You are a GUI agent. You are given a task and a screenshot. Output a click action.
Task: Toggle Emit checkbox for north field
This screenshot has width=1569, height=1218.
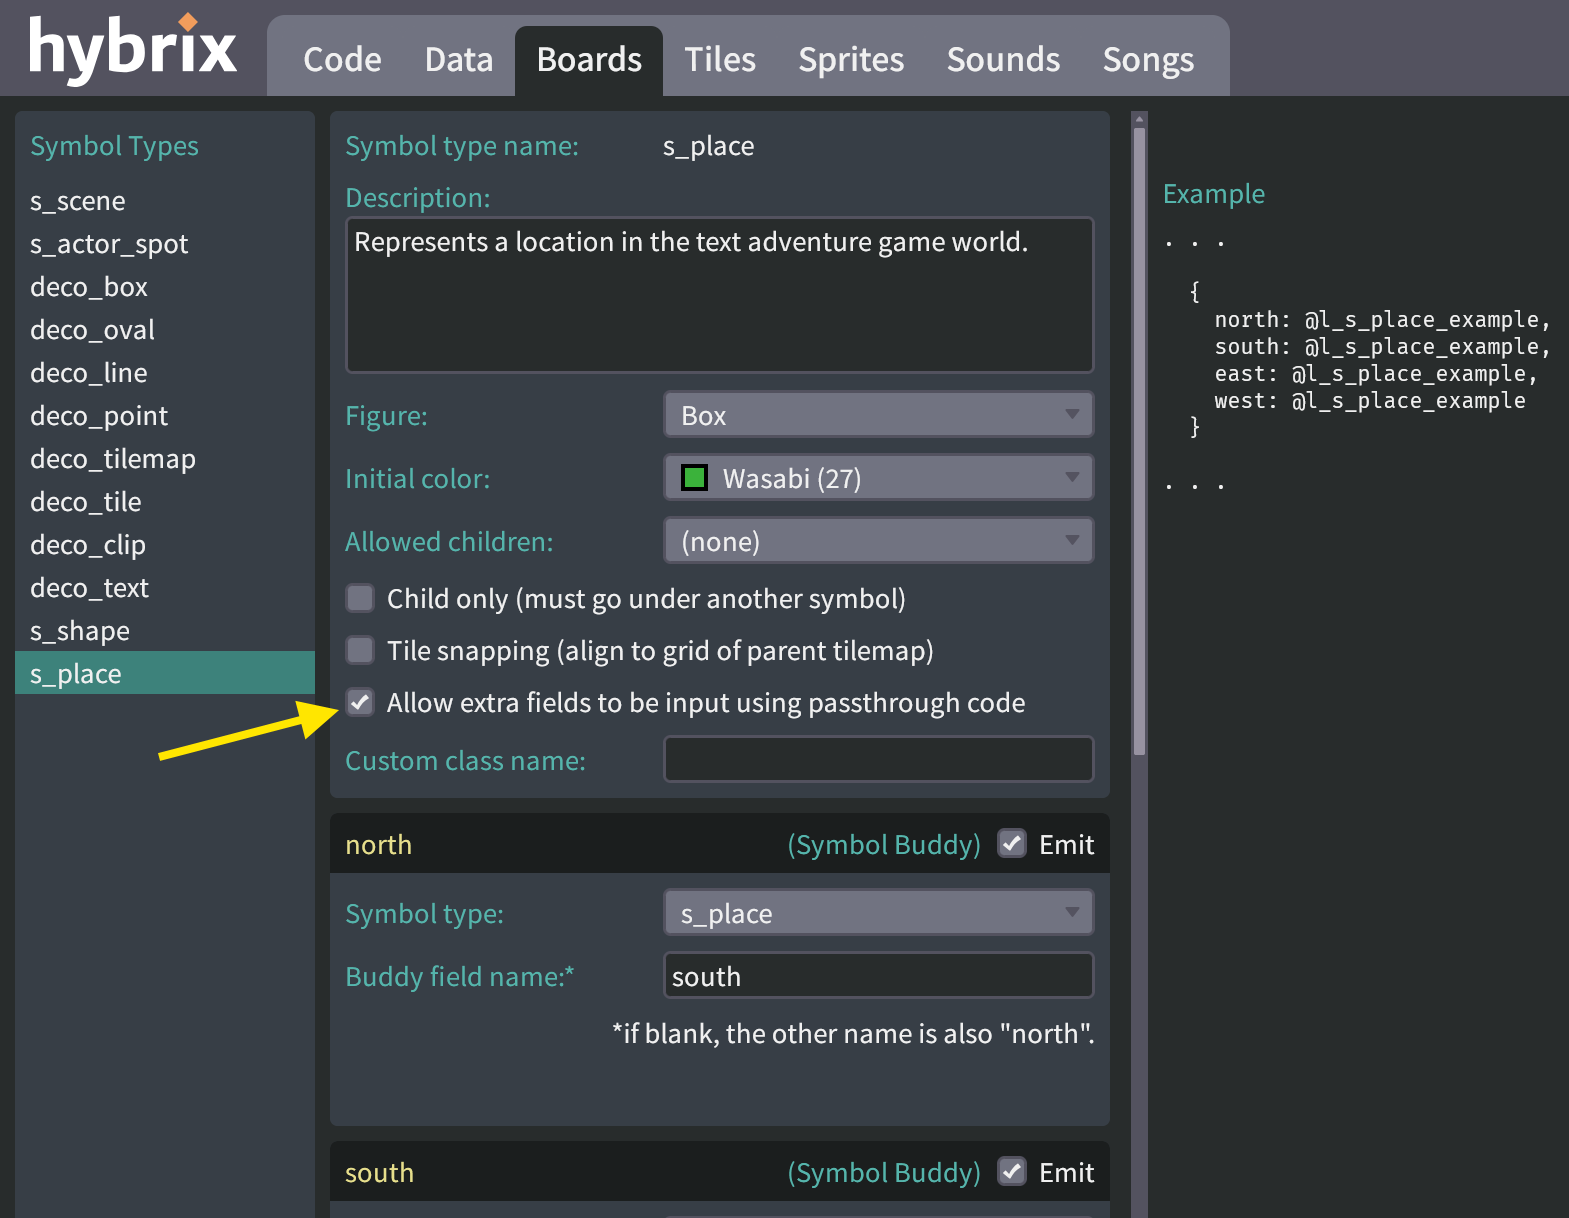coord(1012,844)
